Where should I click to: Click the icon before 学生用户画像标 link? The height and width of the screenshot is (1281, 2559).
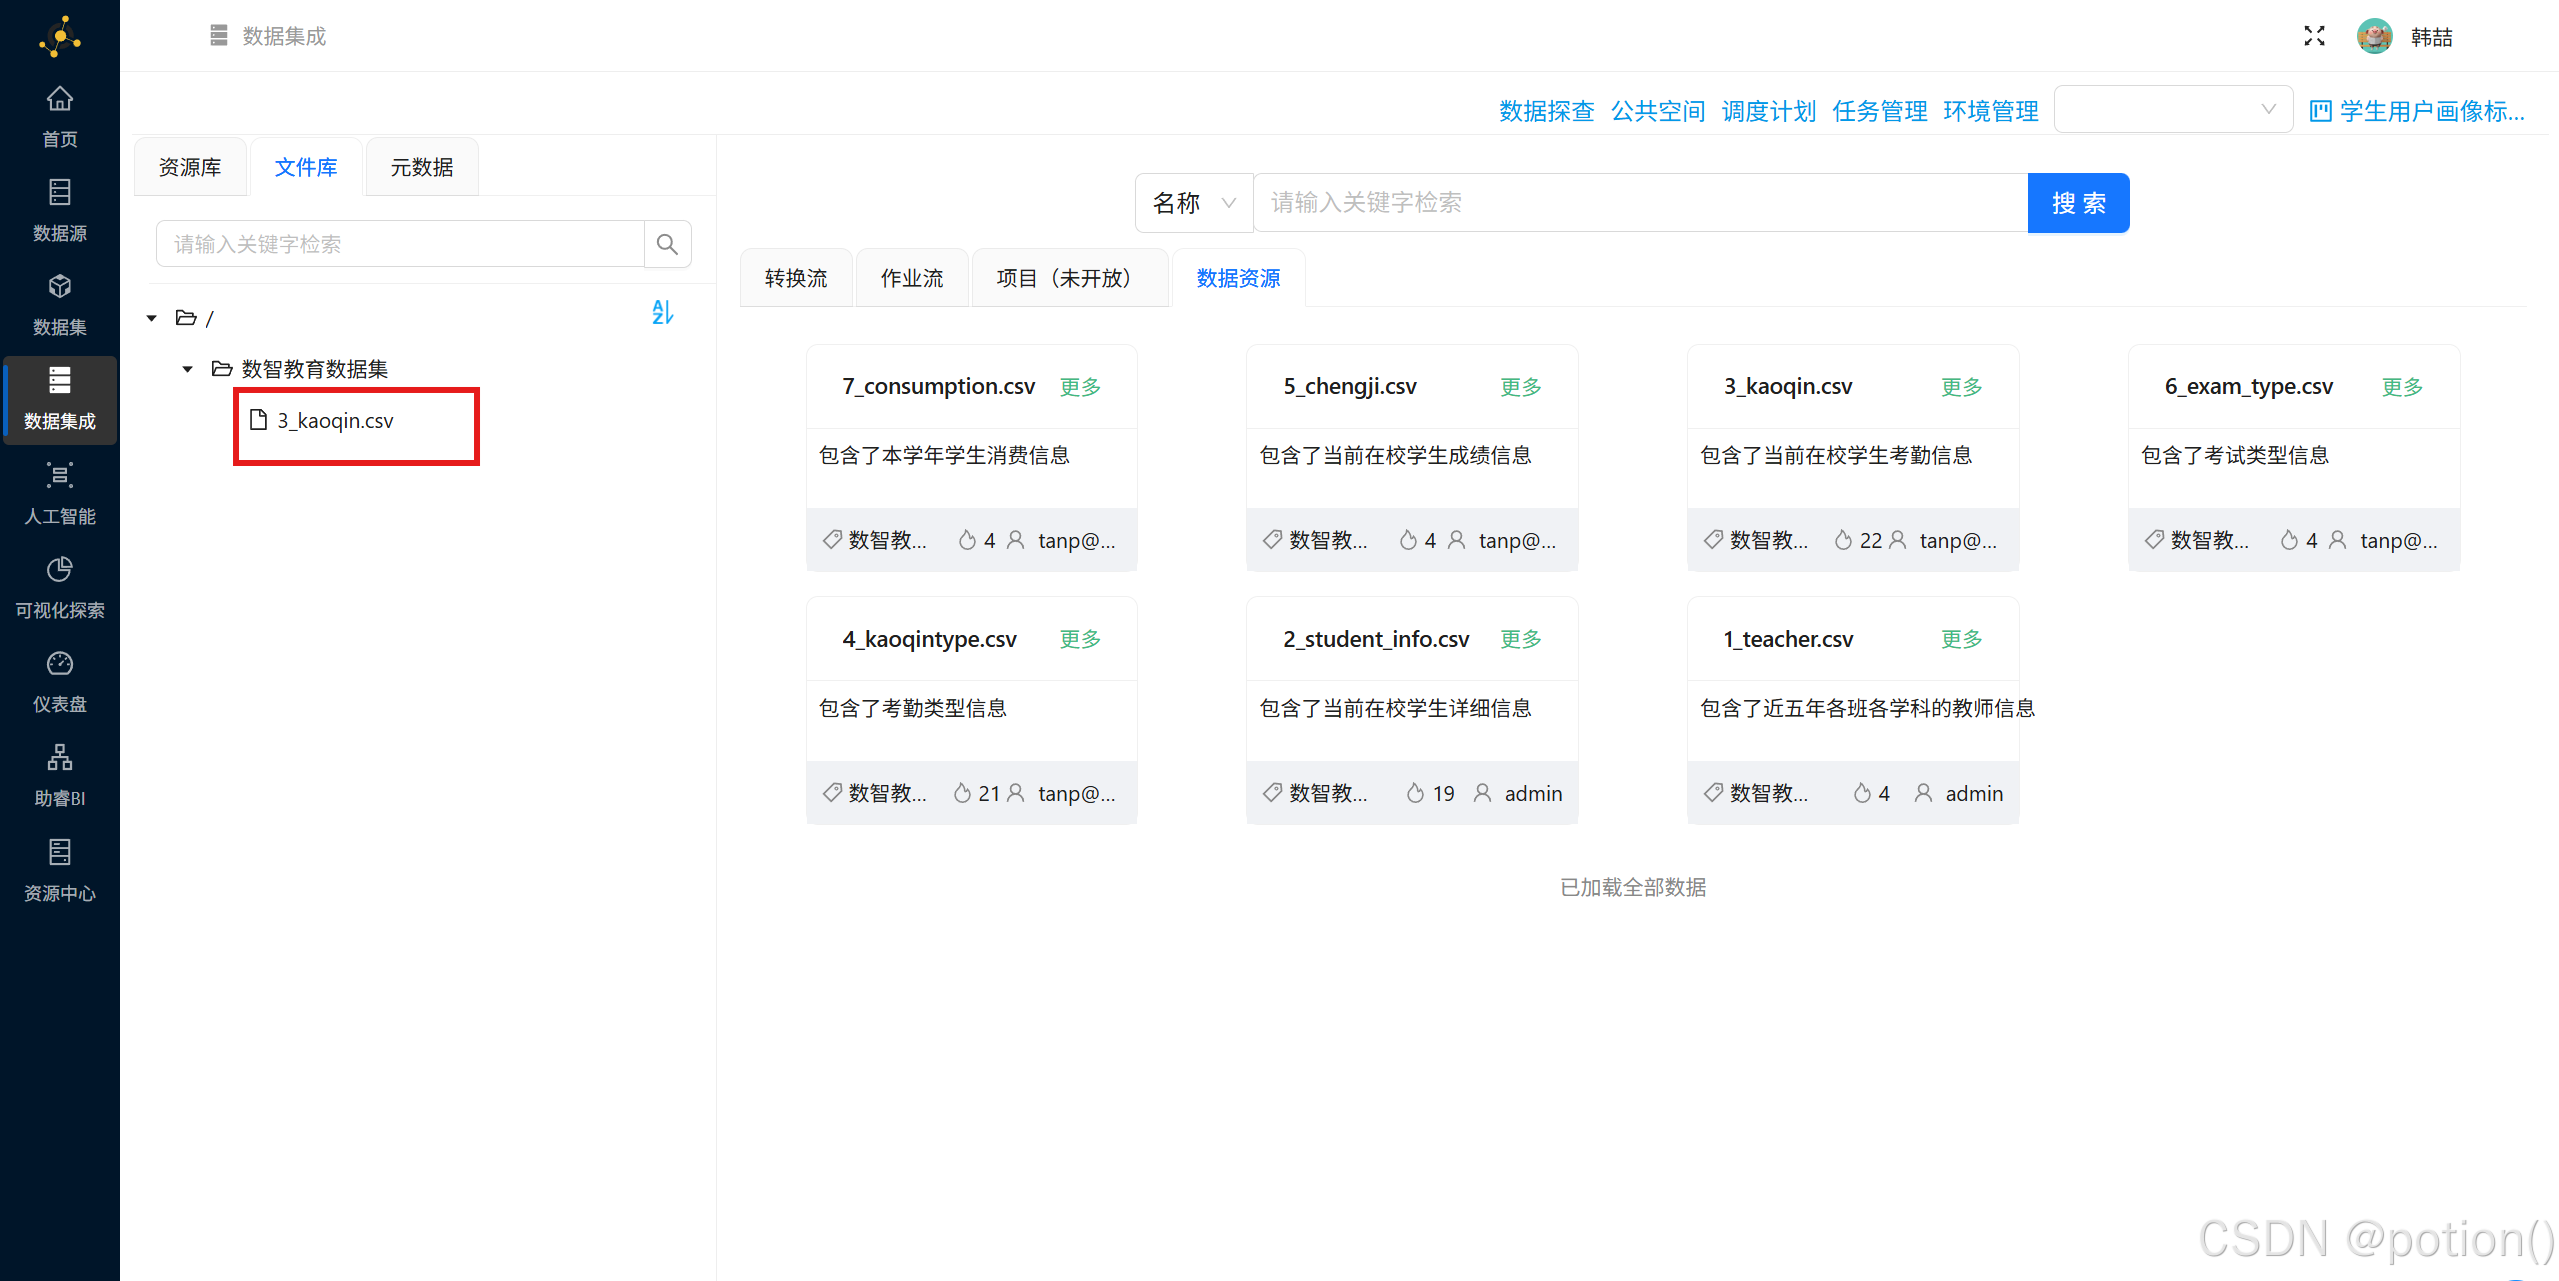2320,111
